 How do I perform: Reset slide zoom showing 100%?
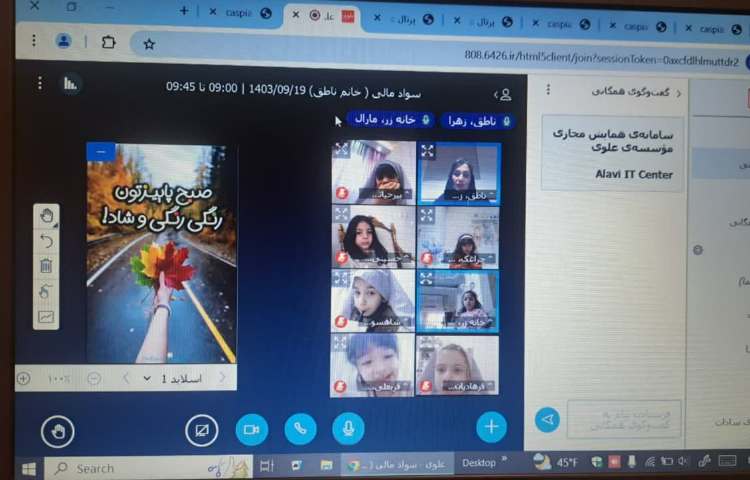(x=59, y=379)
